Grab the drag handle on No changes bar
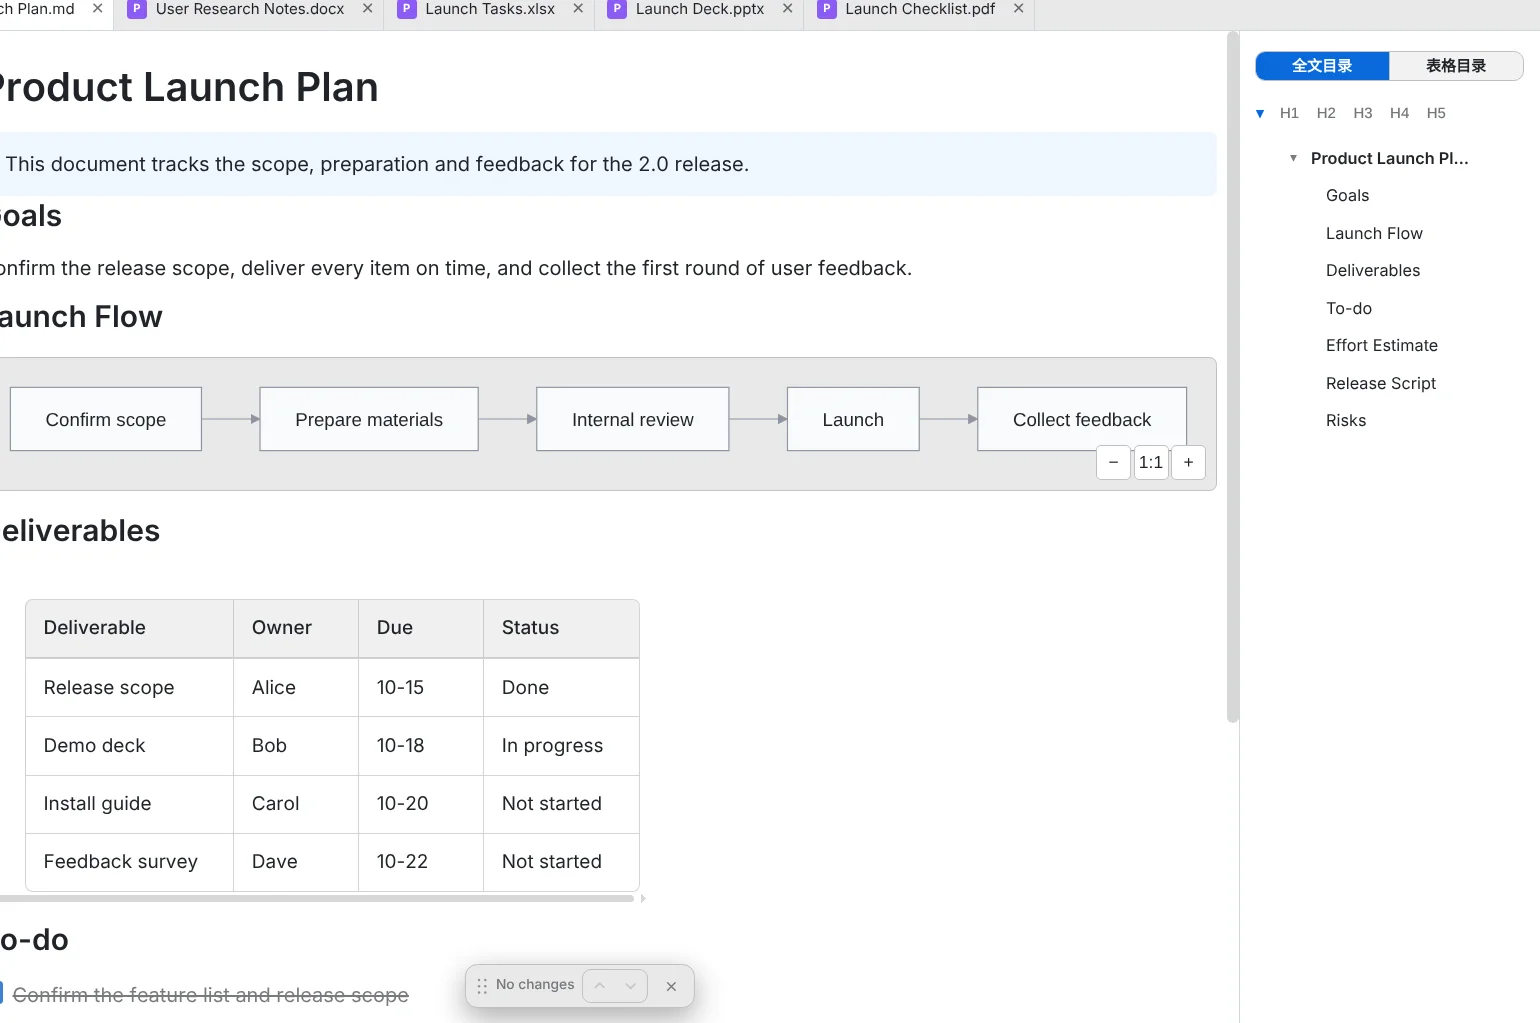 pos(482,986)
